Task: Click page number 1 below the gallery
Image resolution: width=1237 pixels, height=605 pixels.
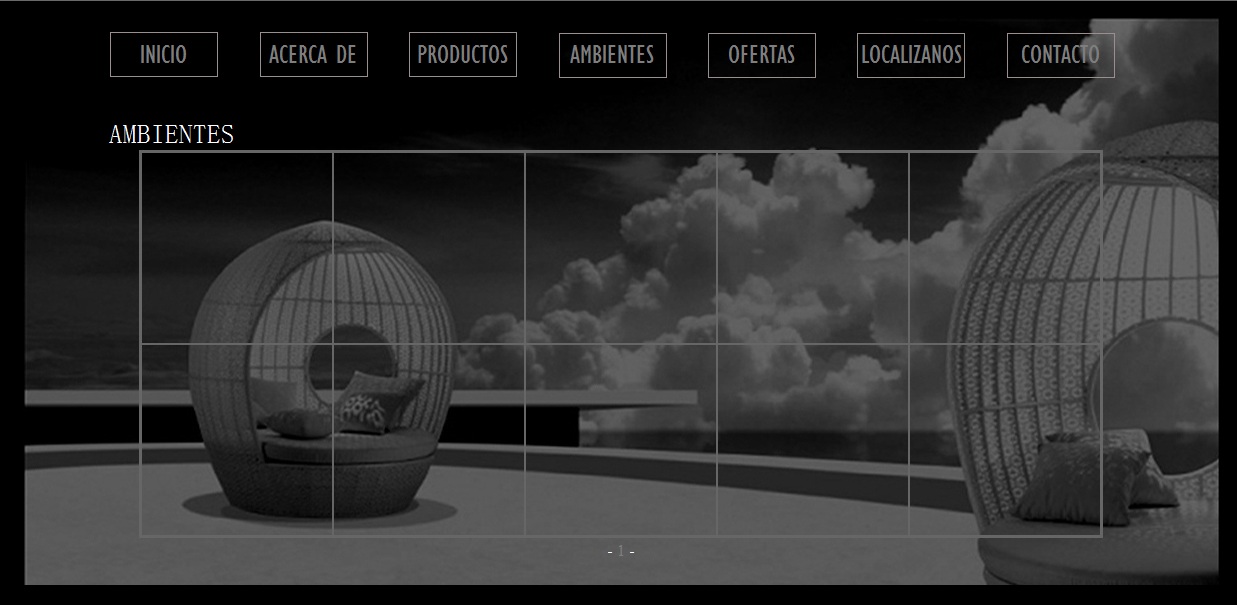Action: (620, 551)
